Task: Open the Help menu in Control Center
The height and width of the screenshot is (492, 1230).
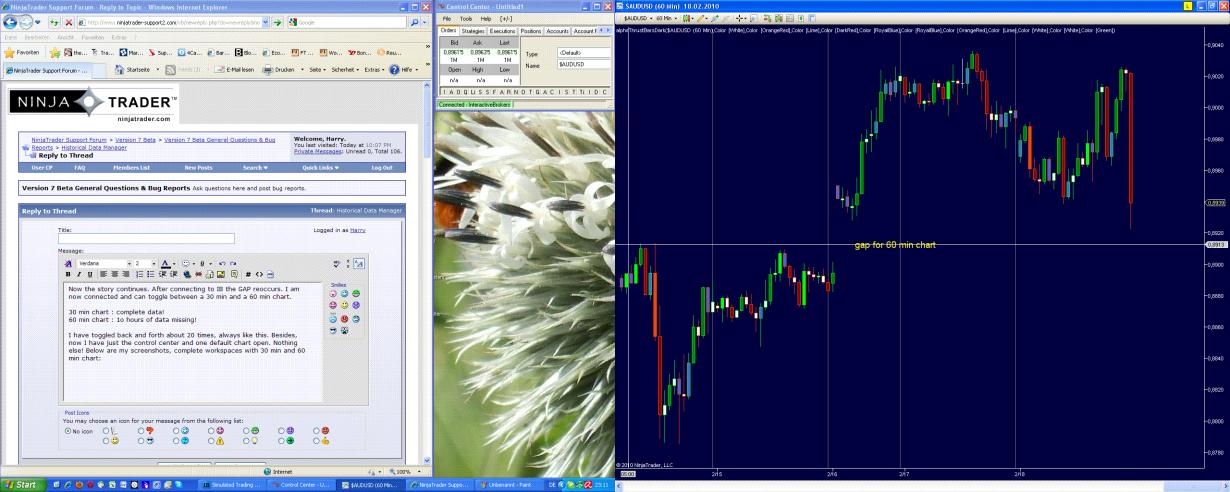Action: click(486, 18)
